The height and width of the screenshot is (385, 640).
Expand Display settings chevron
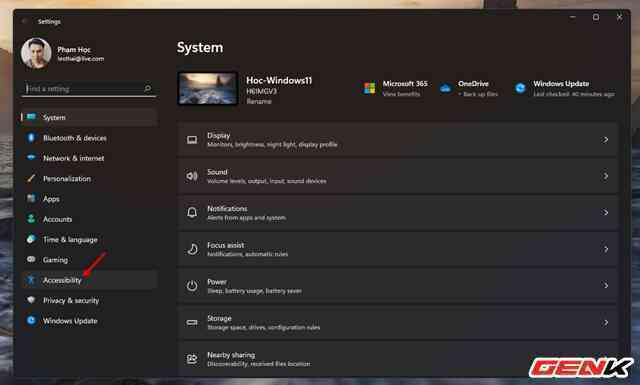coord(605,140)
